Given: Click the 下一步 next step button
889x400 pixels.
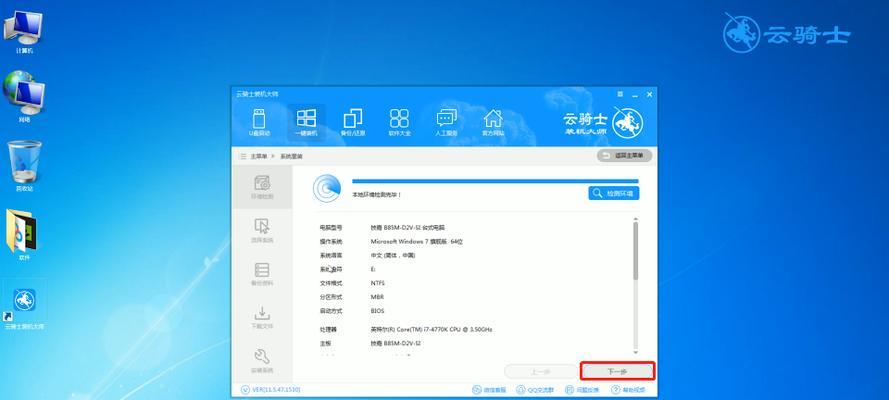Looking at the screenshot, I should pos(617,372).
